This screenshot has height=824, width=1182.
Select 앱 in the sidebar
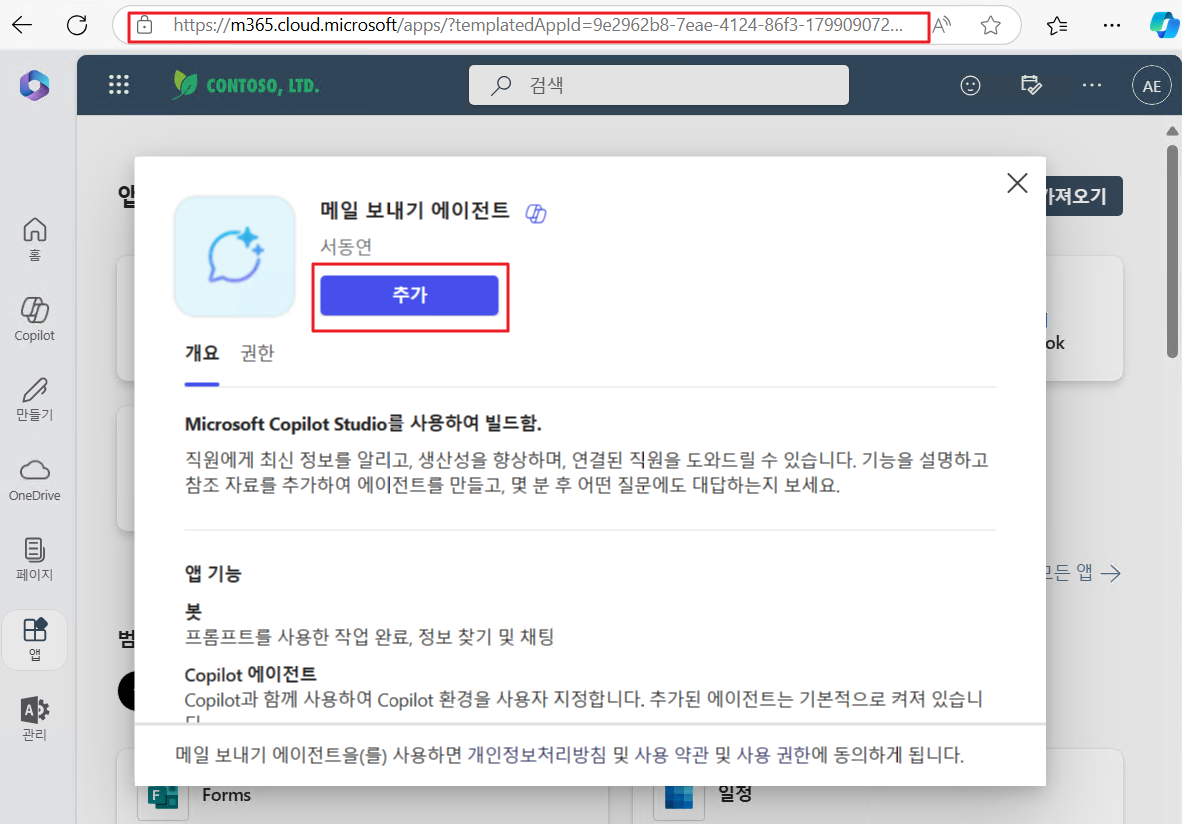click(35, 639)
